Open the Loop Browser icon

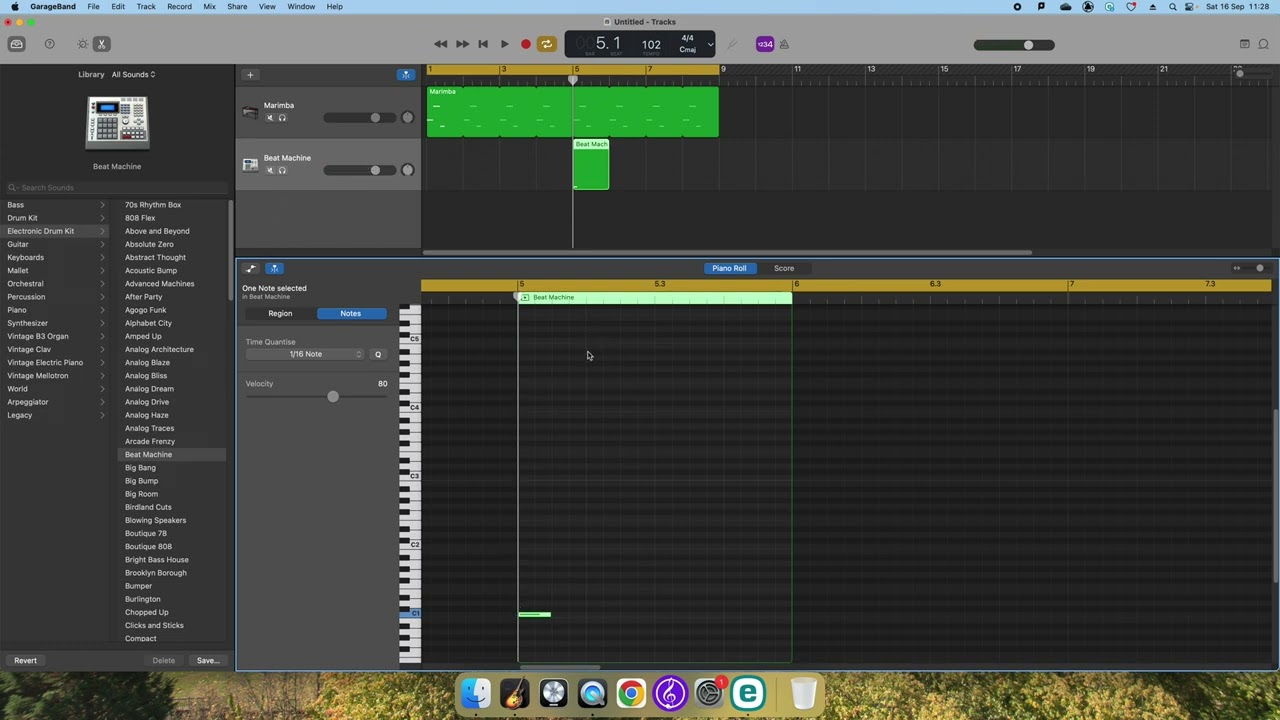tap(1264, 44)
